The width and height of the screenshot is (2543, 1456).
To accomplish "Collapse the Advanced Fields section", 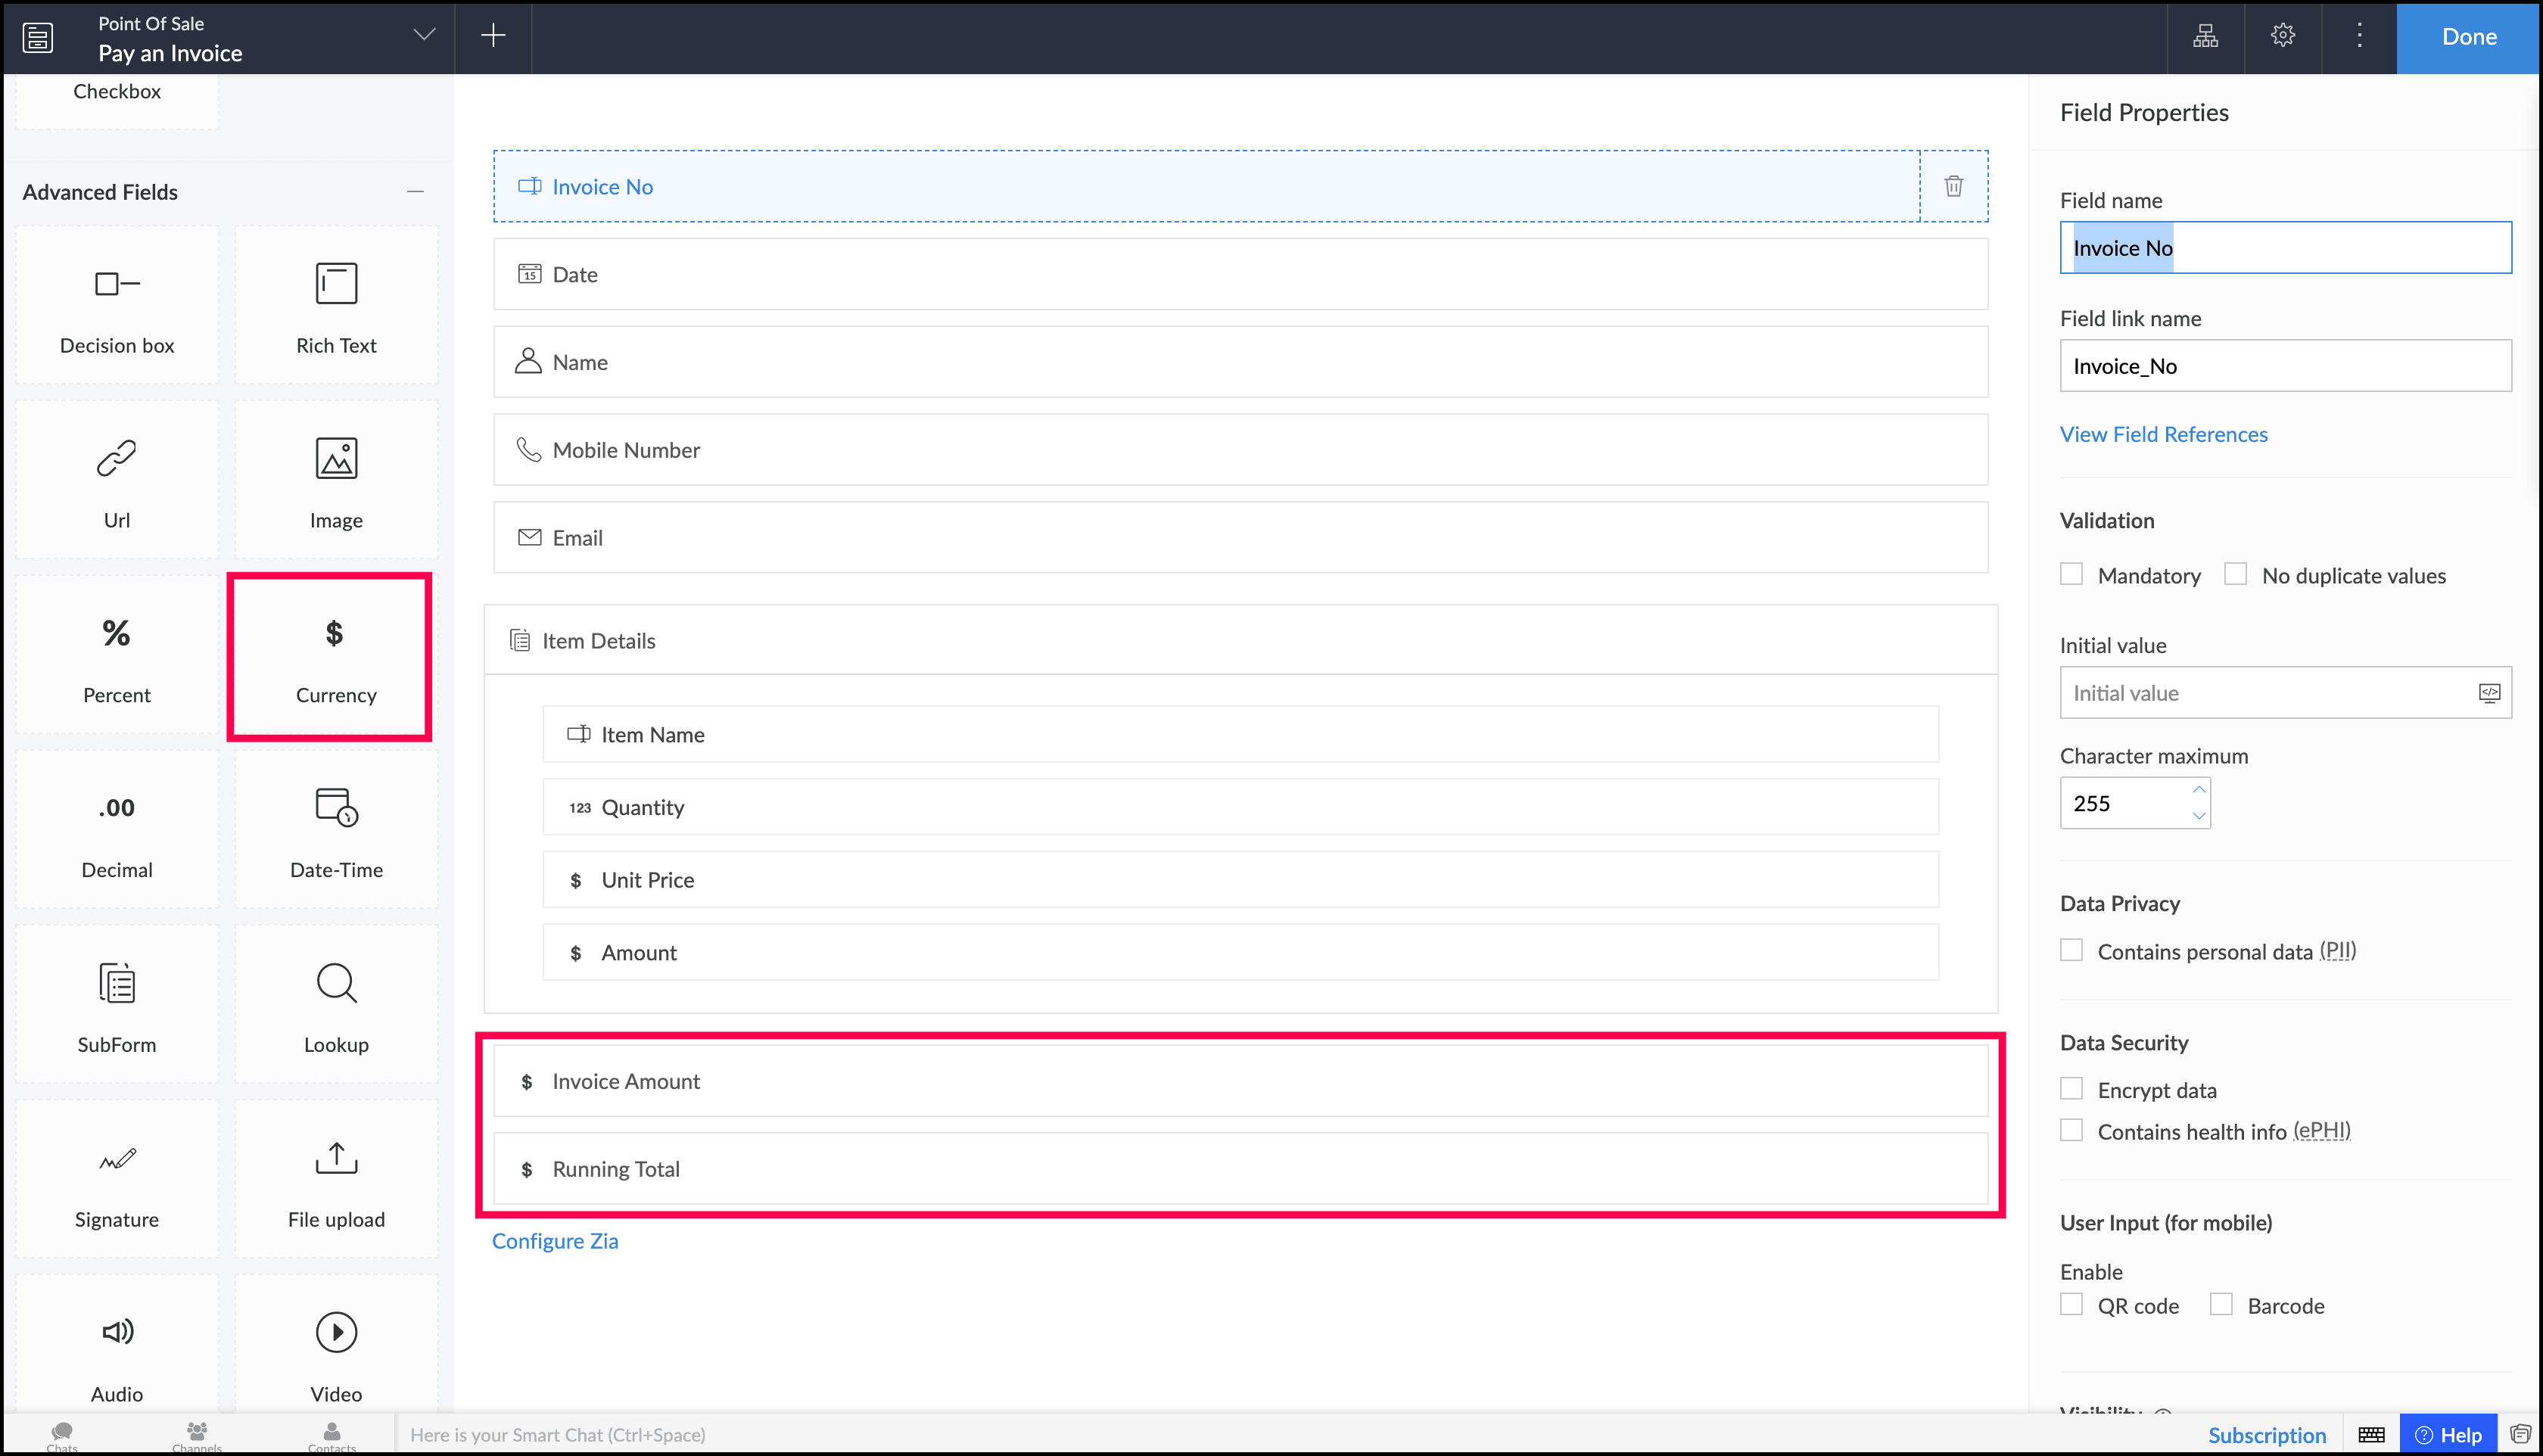I will [415, 192].
